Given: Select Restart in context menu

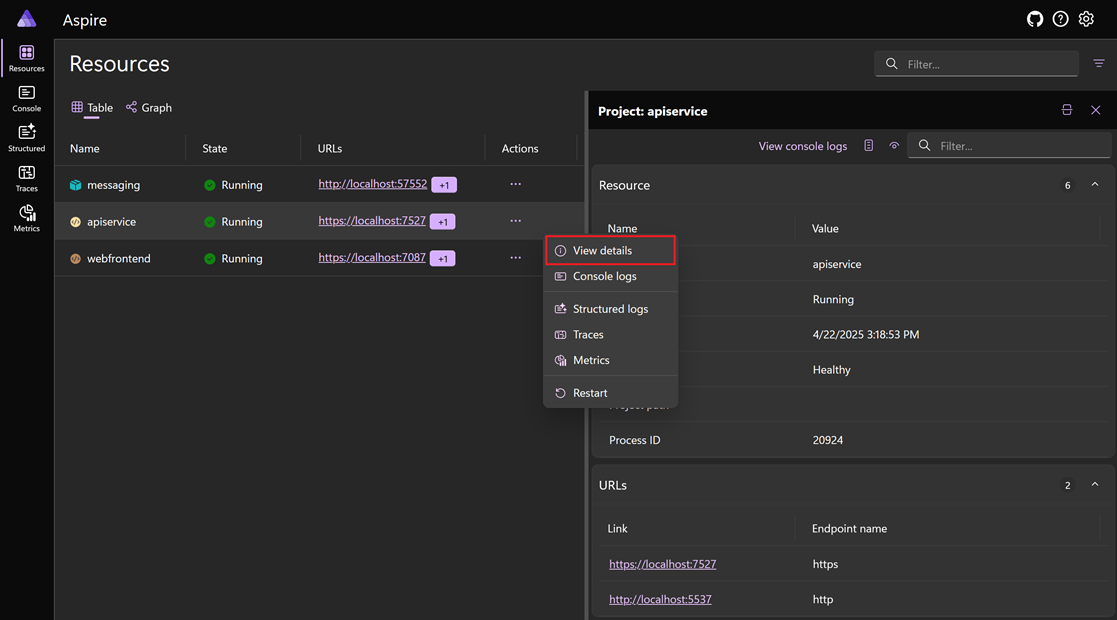Looking at the screenshot, I should pyautogui.click(x=611, y=393).
